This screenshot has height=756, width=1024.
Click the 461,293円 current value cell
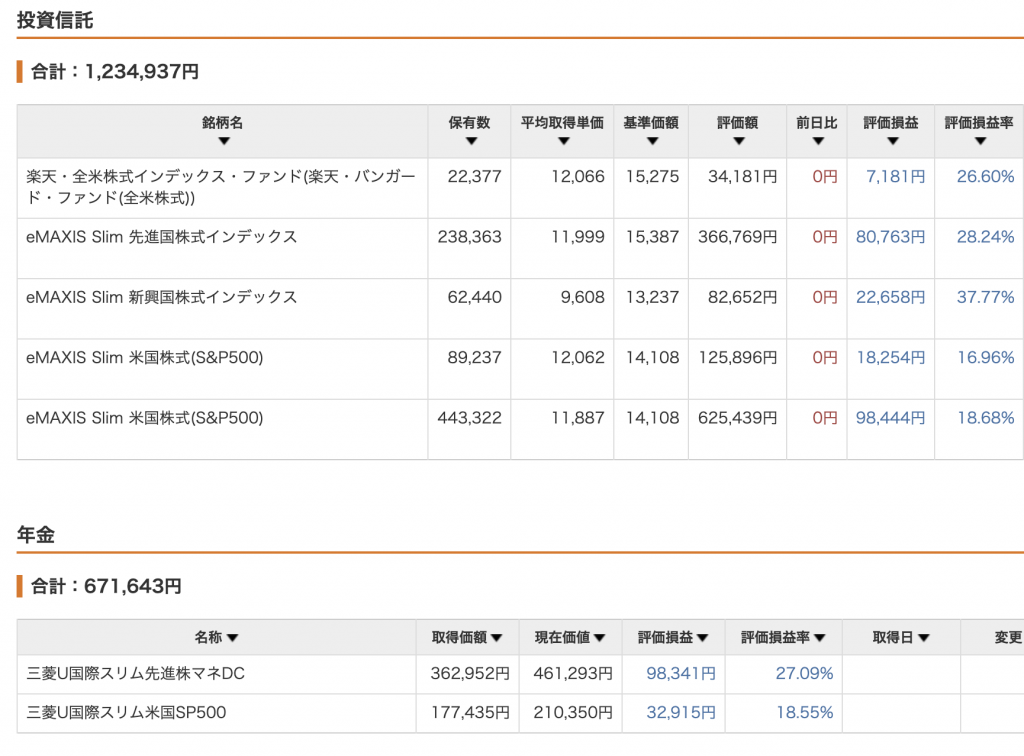pyautogui.click(x=573, y=674)
